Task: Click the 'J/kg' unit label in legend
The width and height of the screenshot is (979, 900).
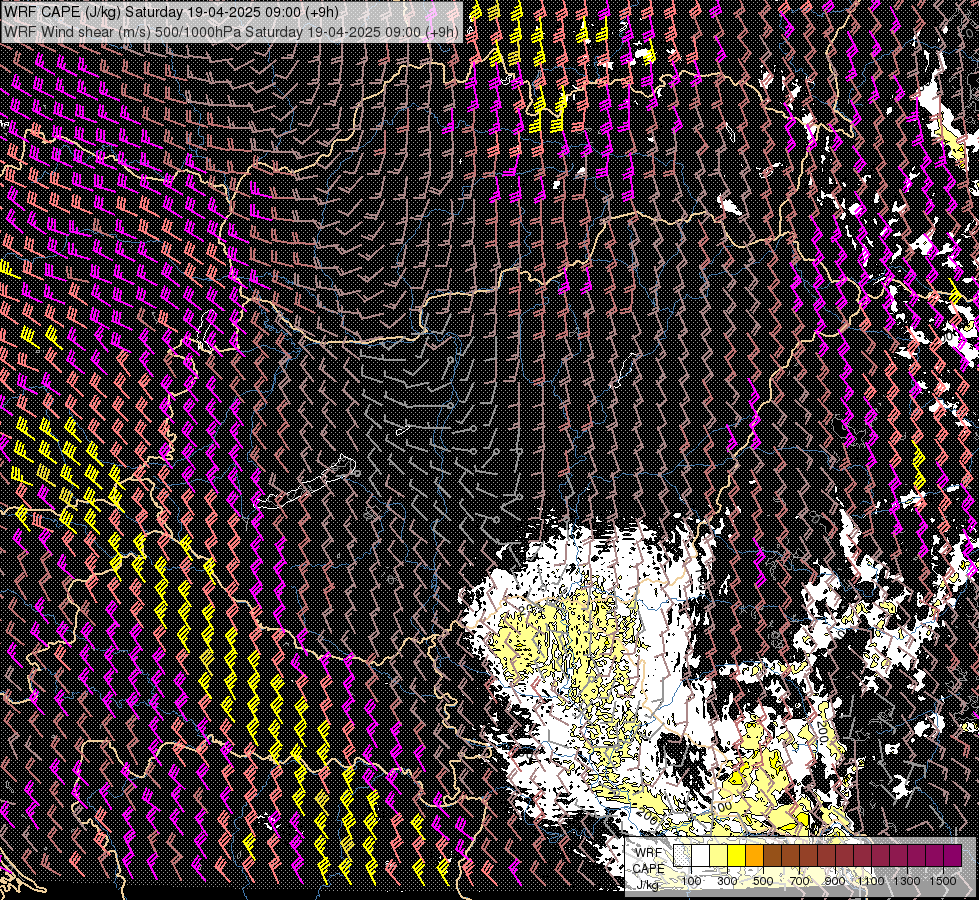Action: pyautogui.click(x=647, y=884)
